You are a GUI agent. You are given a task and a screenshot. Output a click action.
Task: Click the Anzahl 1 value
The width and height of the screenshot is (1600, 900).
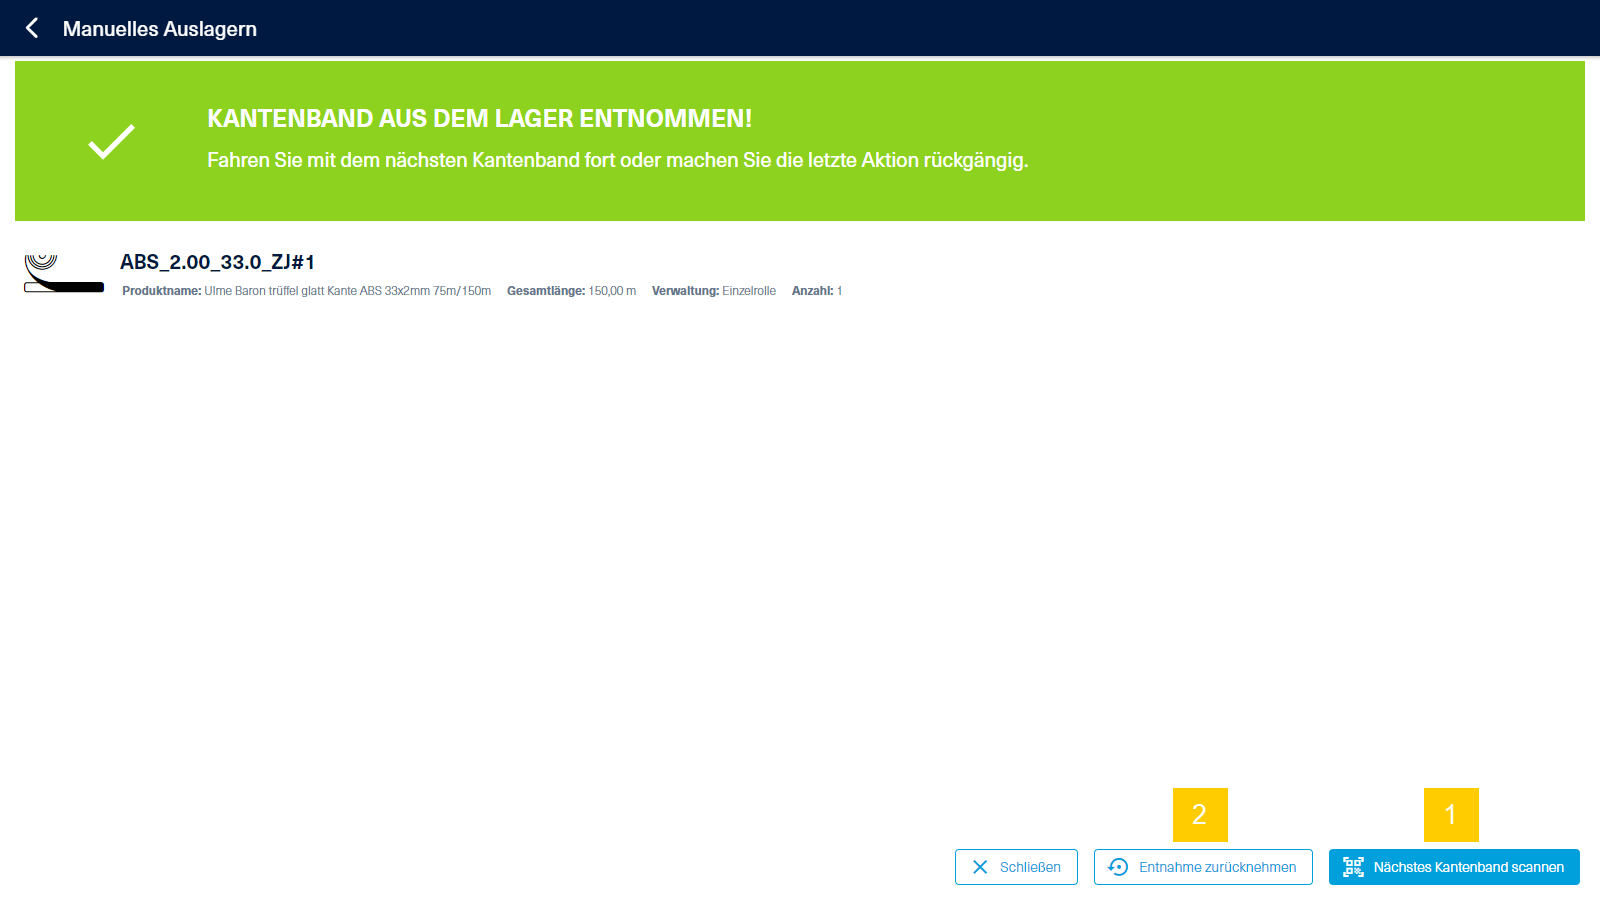(x=839, y=291)
